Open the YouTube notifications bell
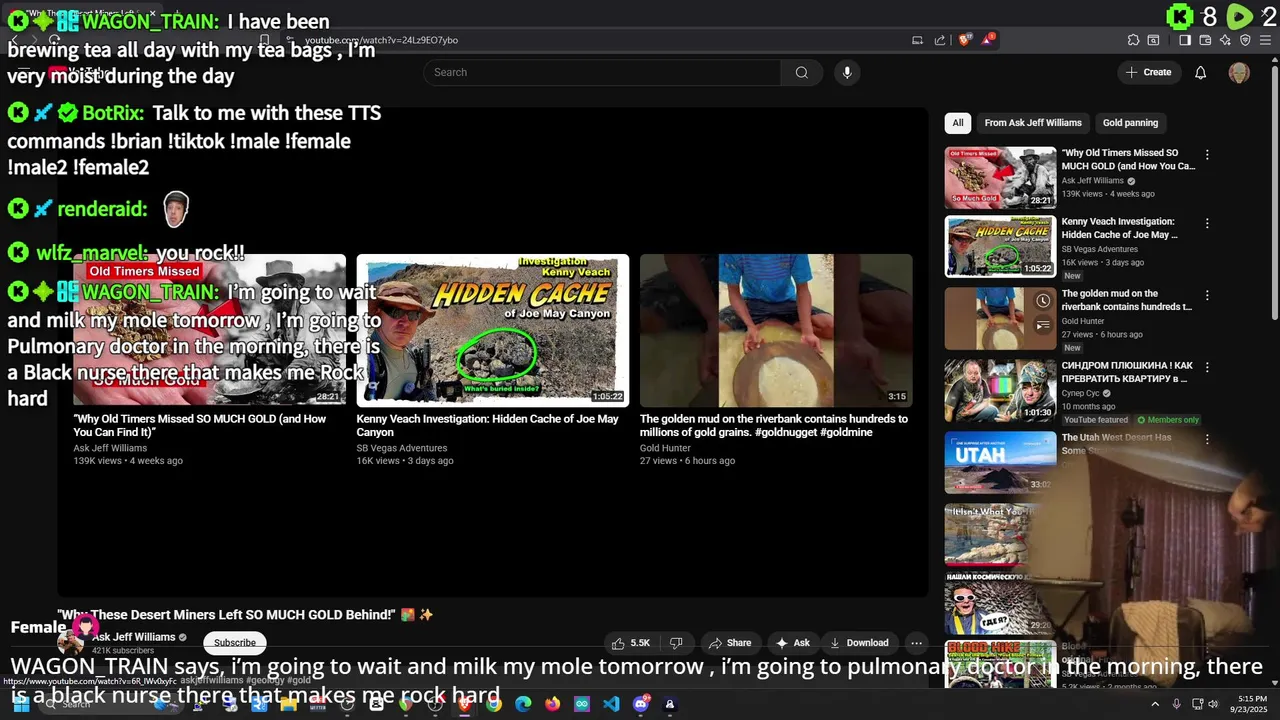 click(x=1200, y=72)
